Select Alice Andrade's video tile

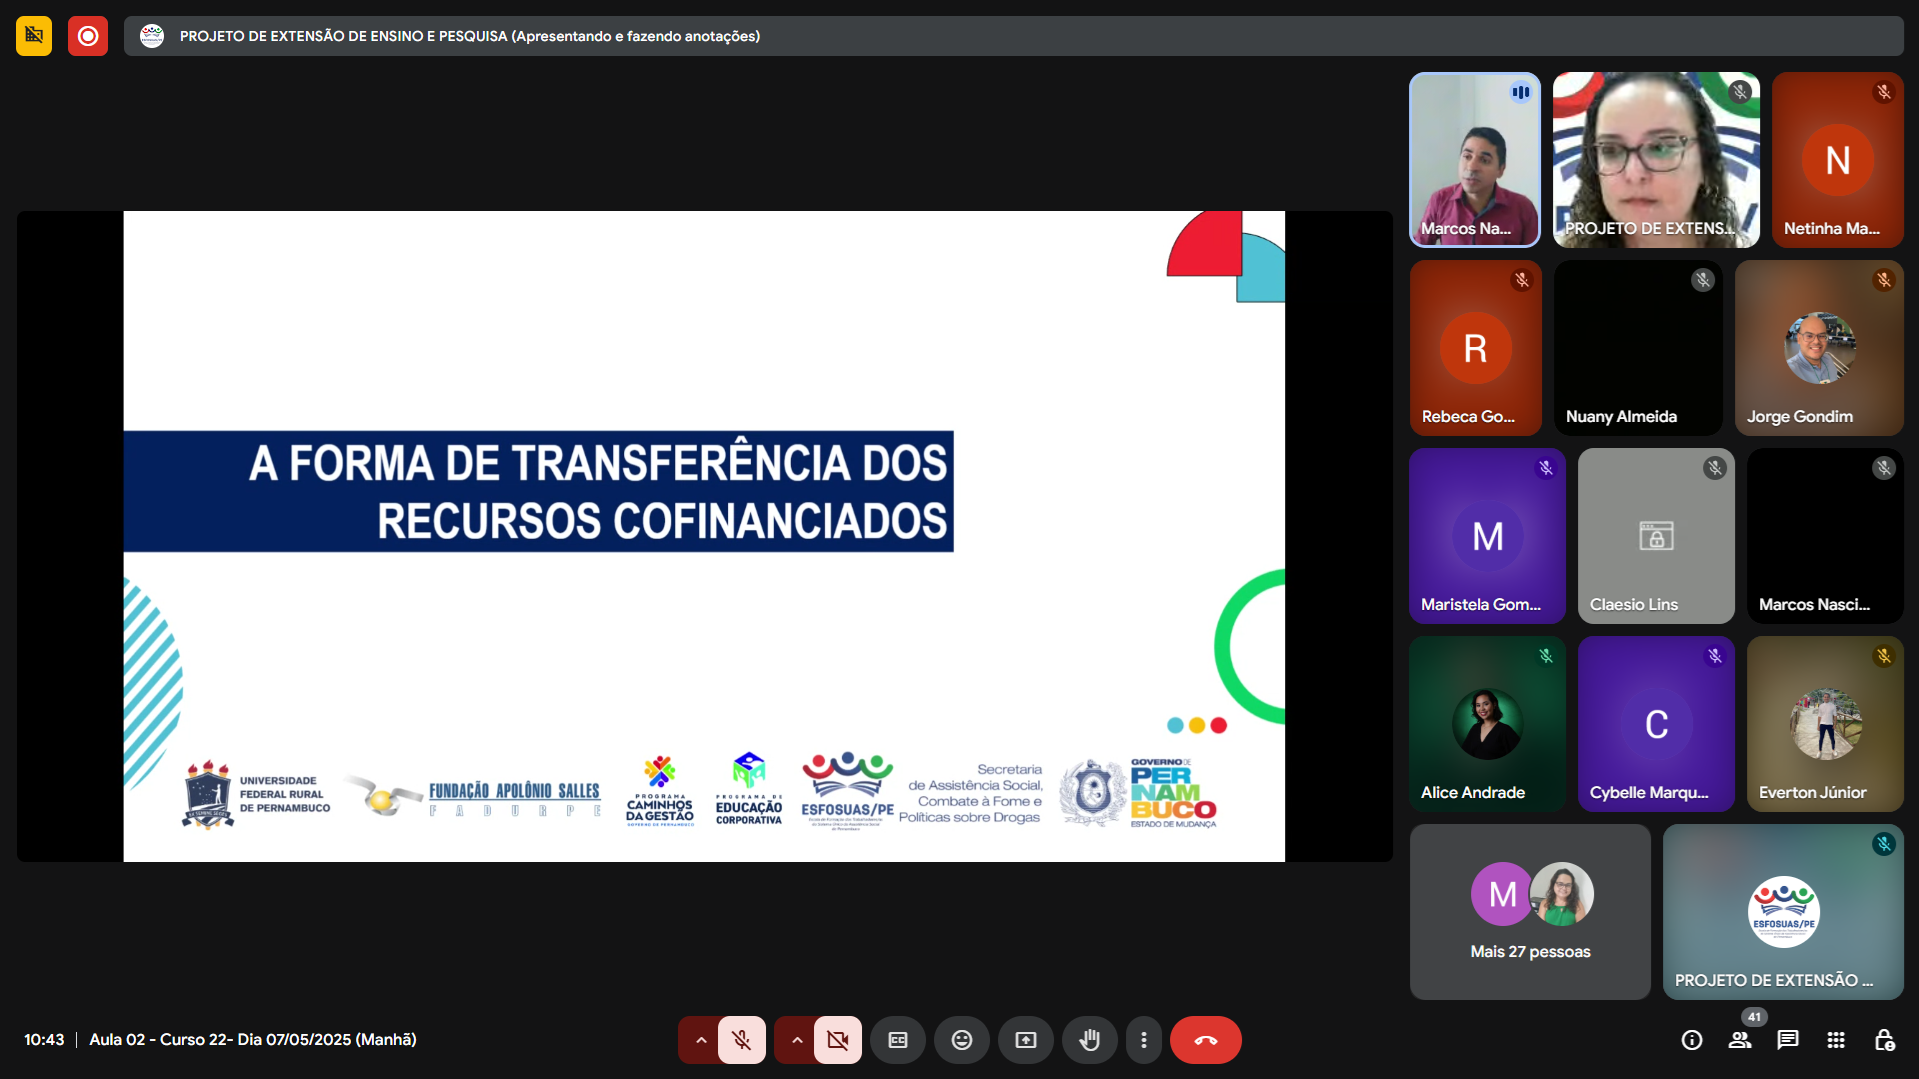click(1486, 724)
